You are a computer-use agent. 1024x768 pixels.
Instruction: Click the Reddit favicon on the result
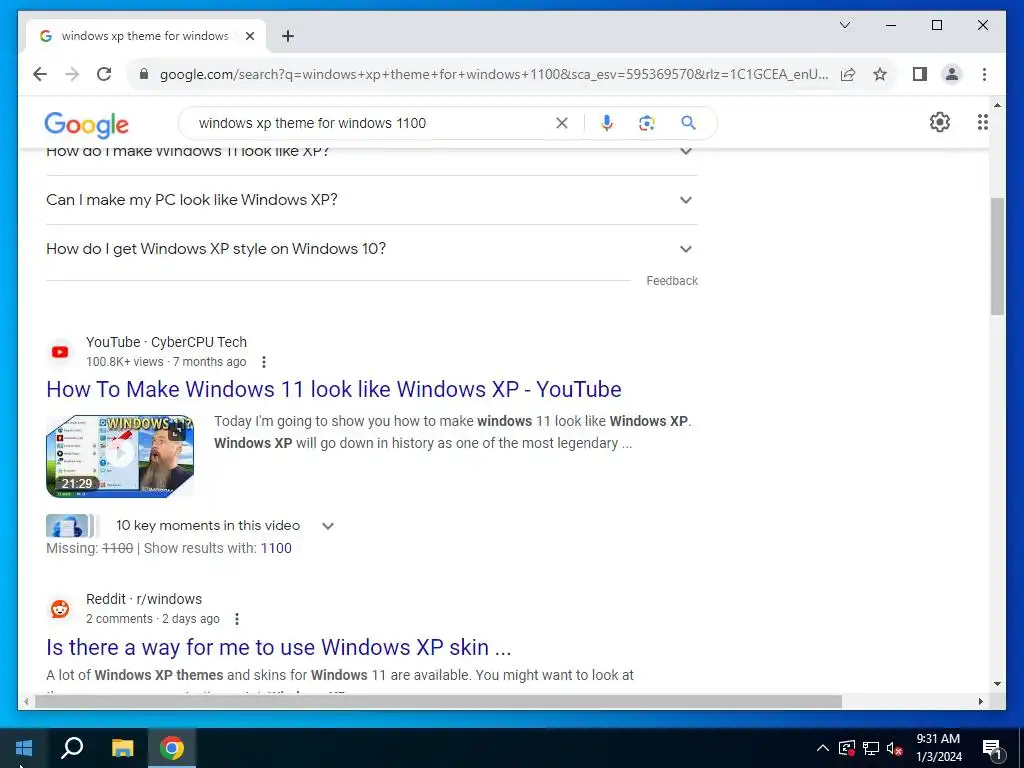coord(60,609)
